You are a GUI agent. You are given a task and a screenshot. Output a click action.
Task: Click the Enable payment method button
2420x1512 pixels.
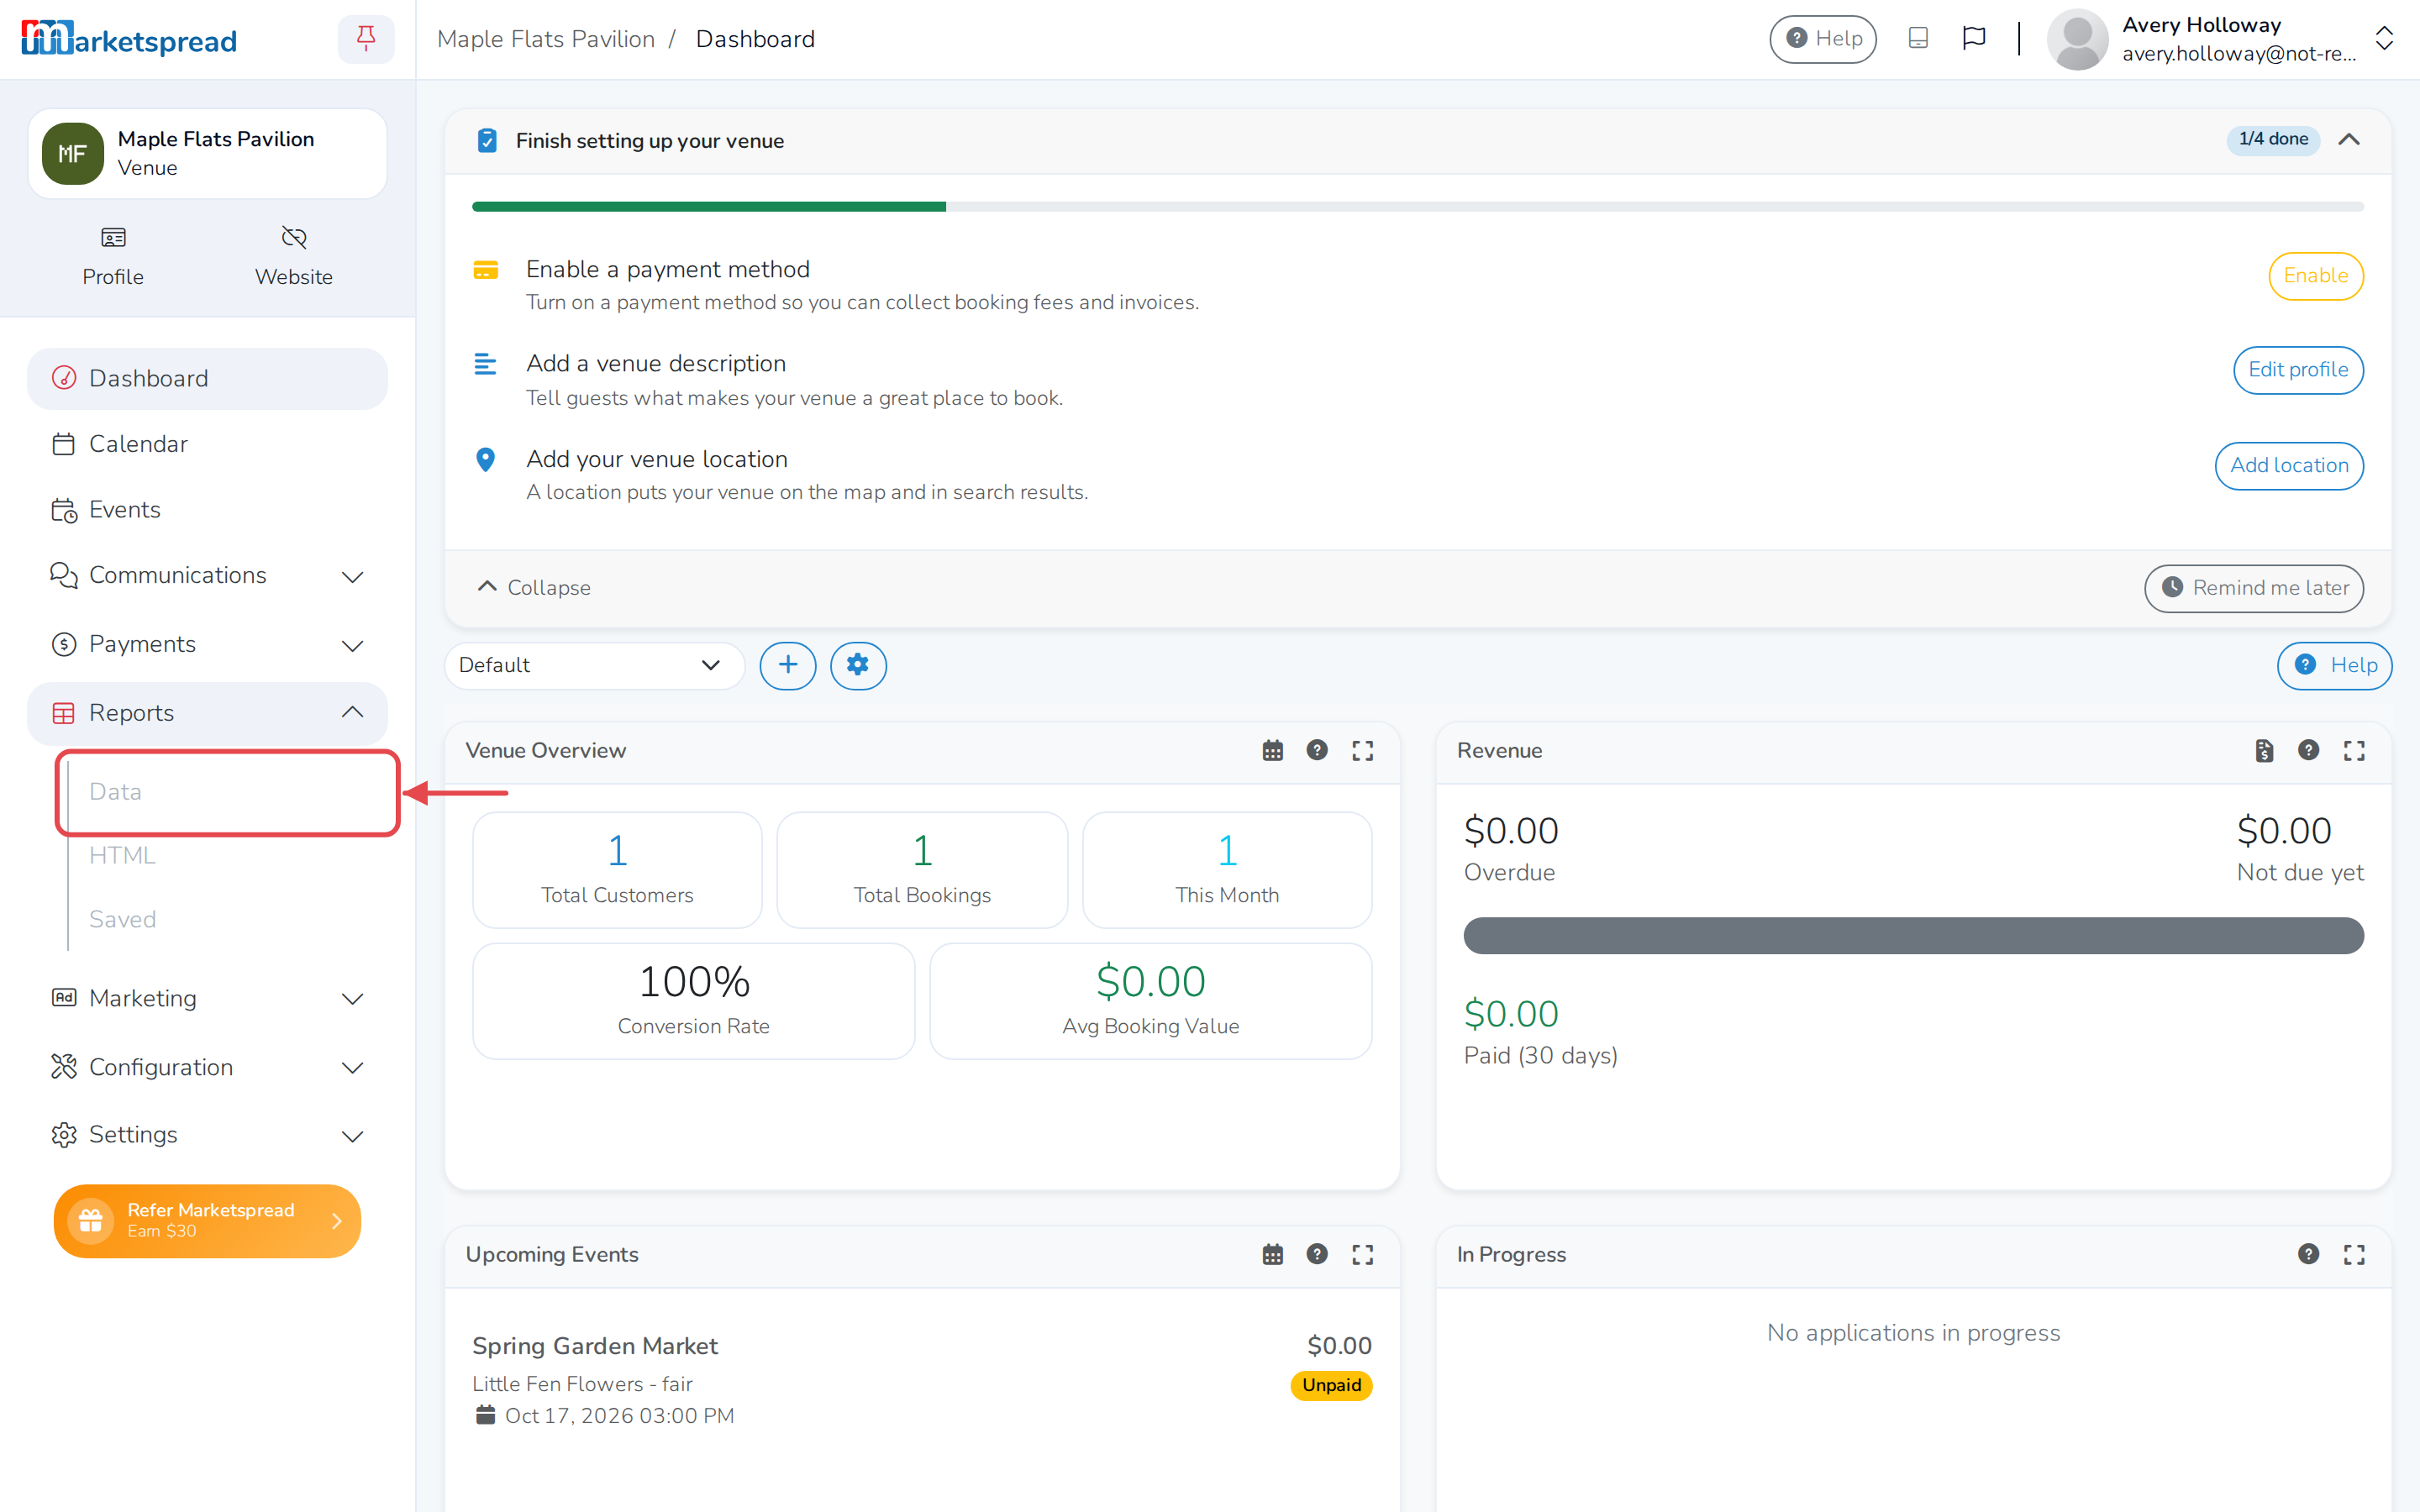[2315, 276]
